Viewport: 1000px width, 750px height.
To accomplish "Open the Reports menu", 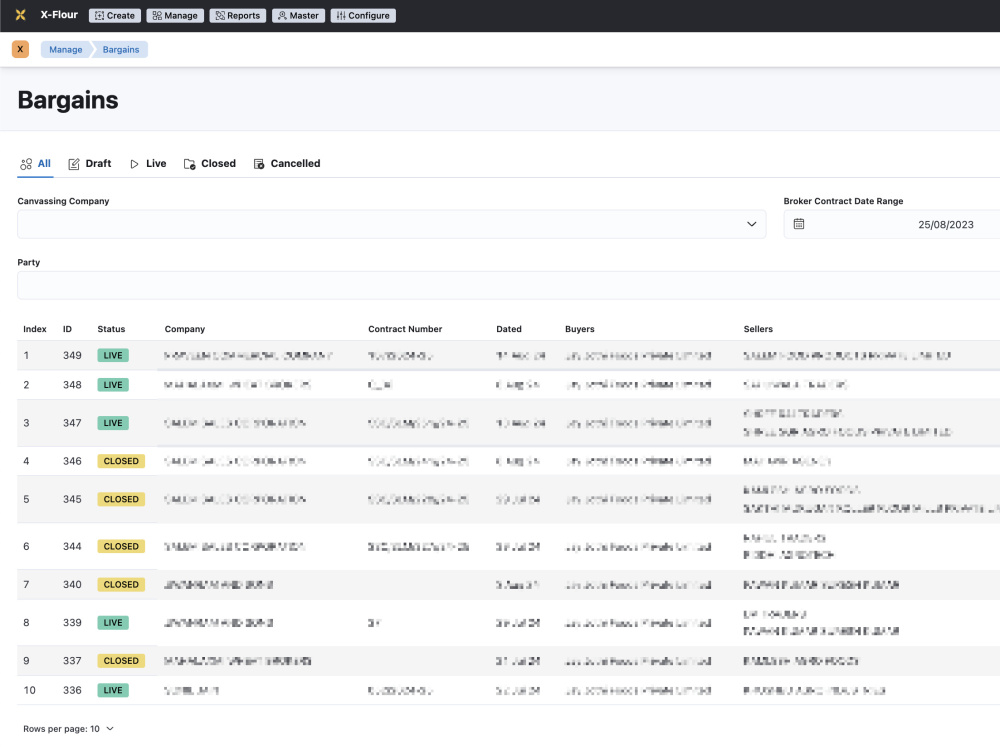I will (x=238, y=15).
